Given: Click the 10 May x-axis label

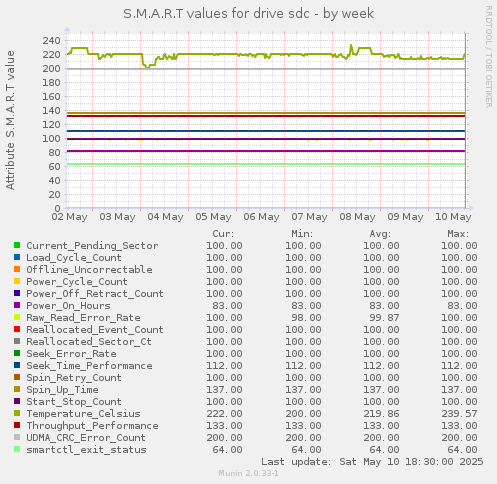Looking at the screenshot, I should [x=453, y=217].
